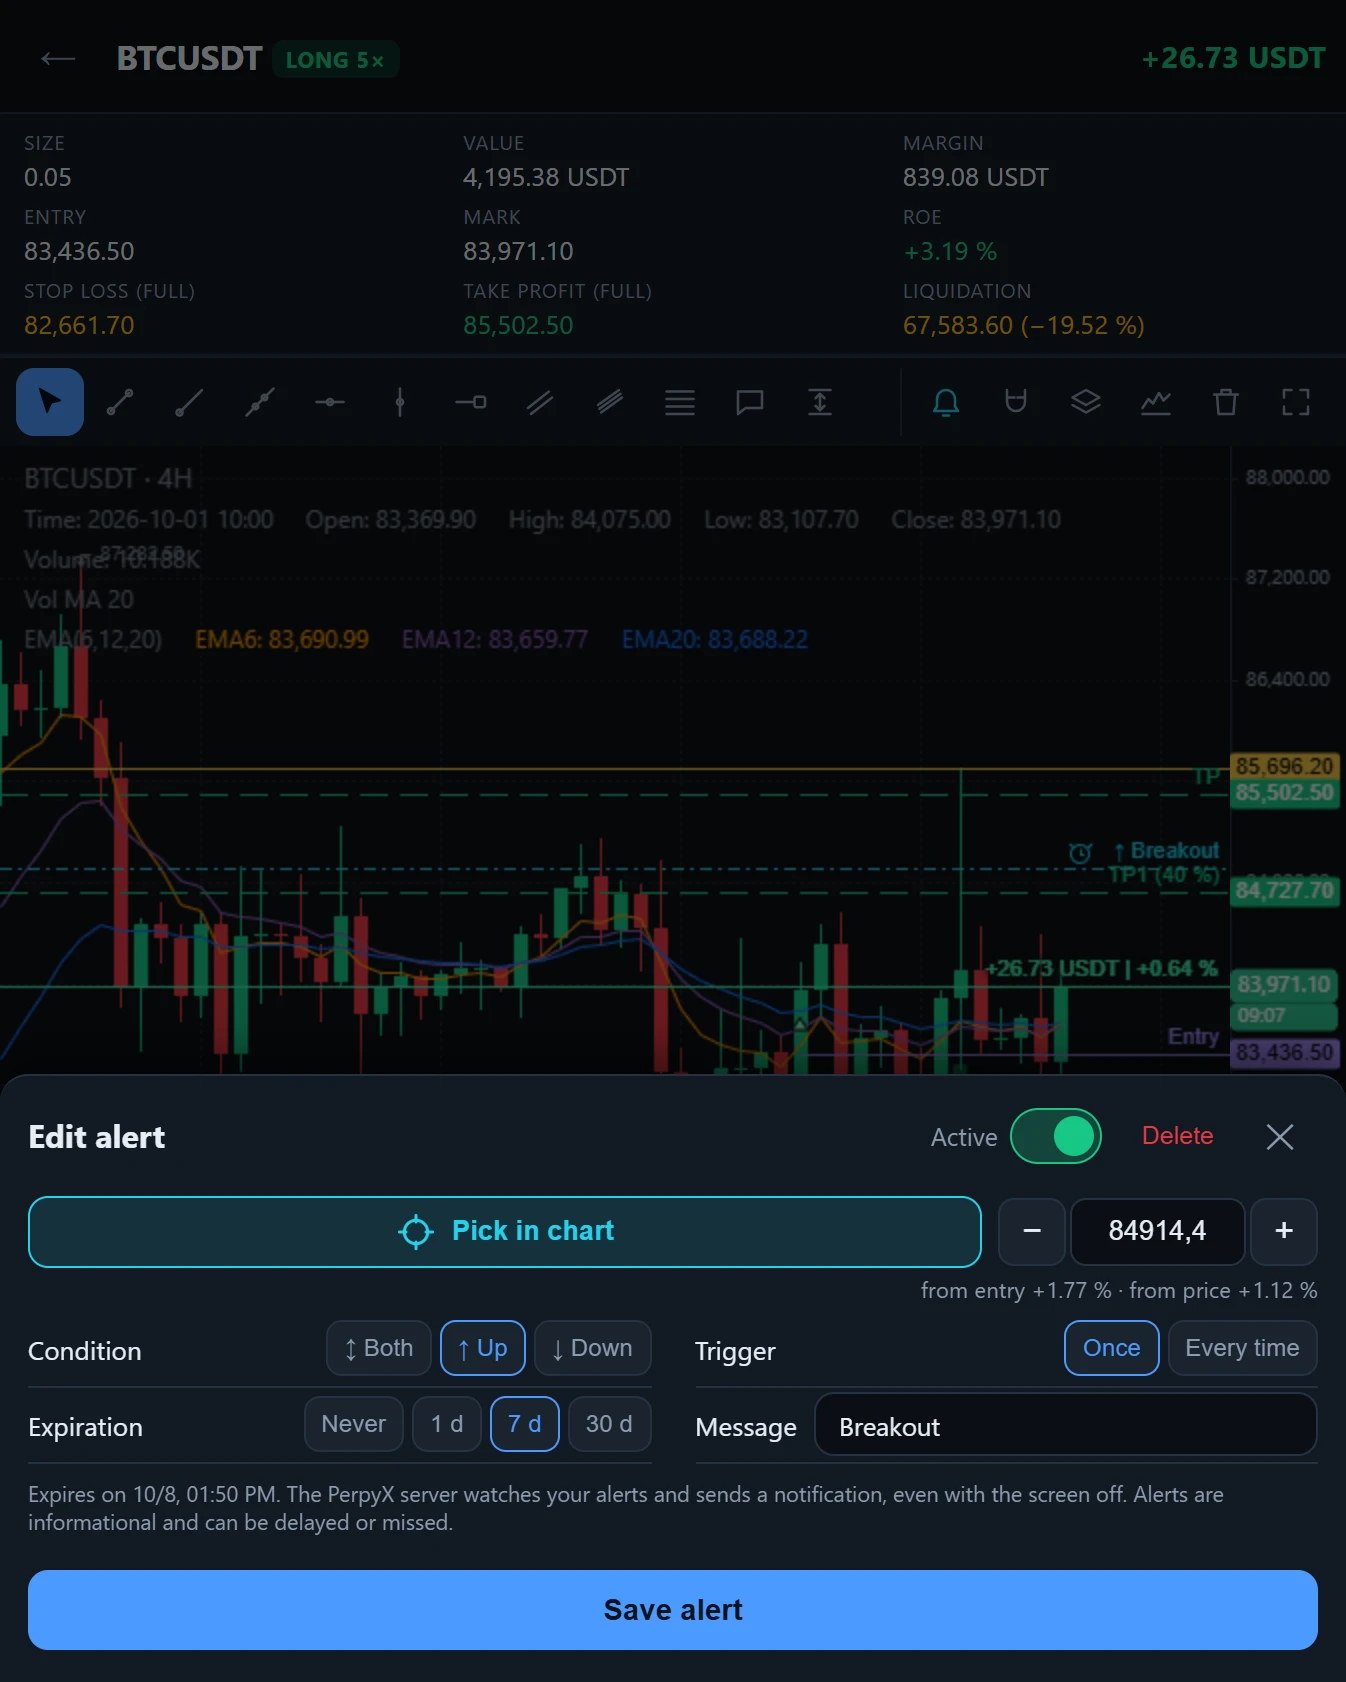Viewport: 1346px width, 1682px height.
Task: Select the ray line drawing tool
Action: 190,402
